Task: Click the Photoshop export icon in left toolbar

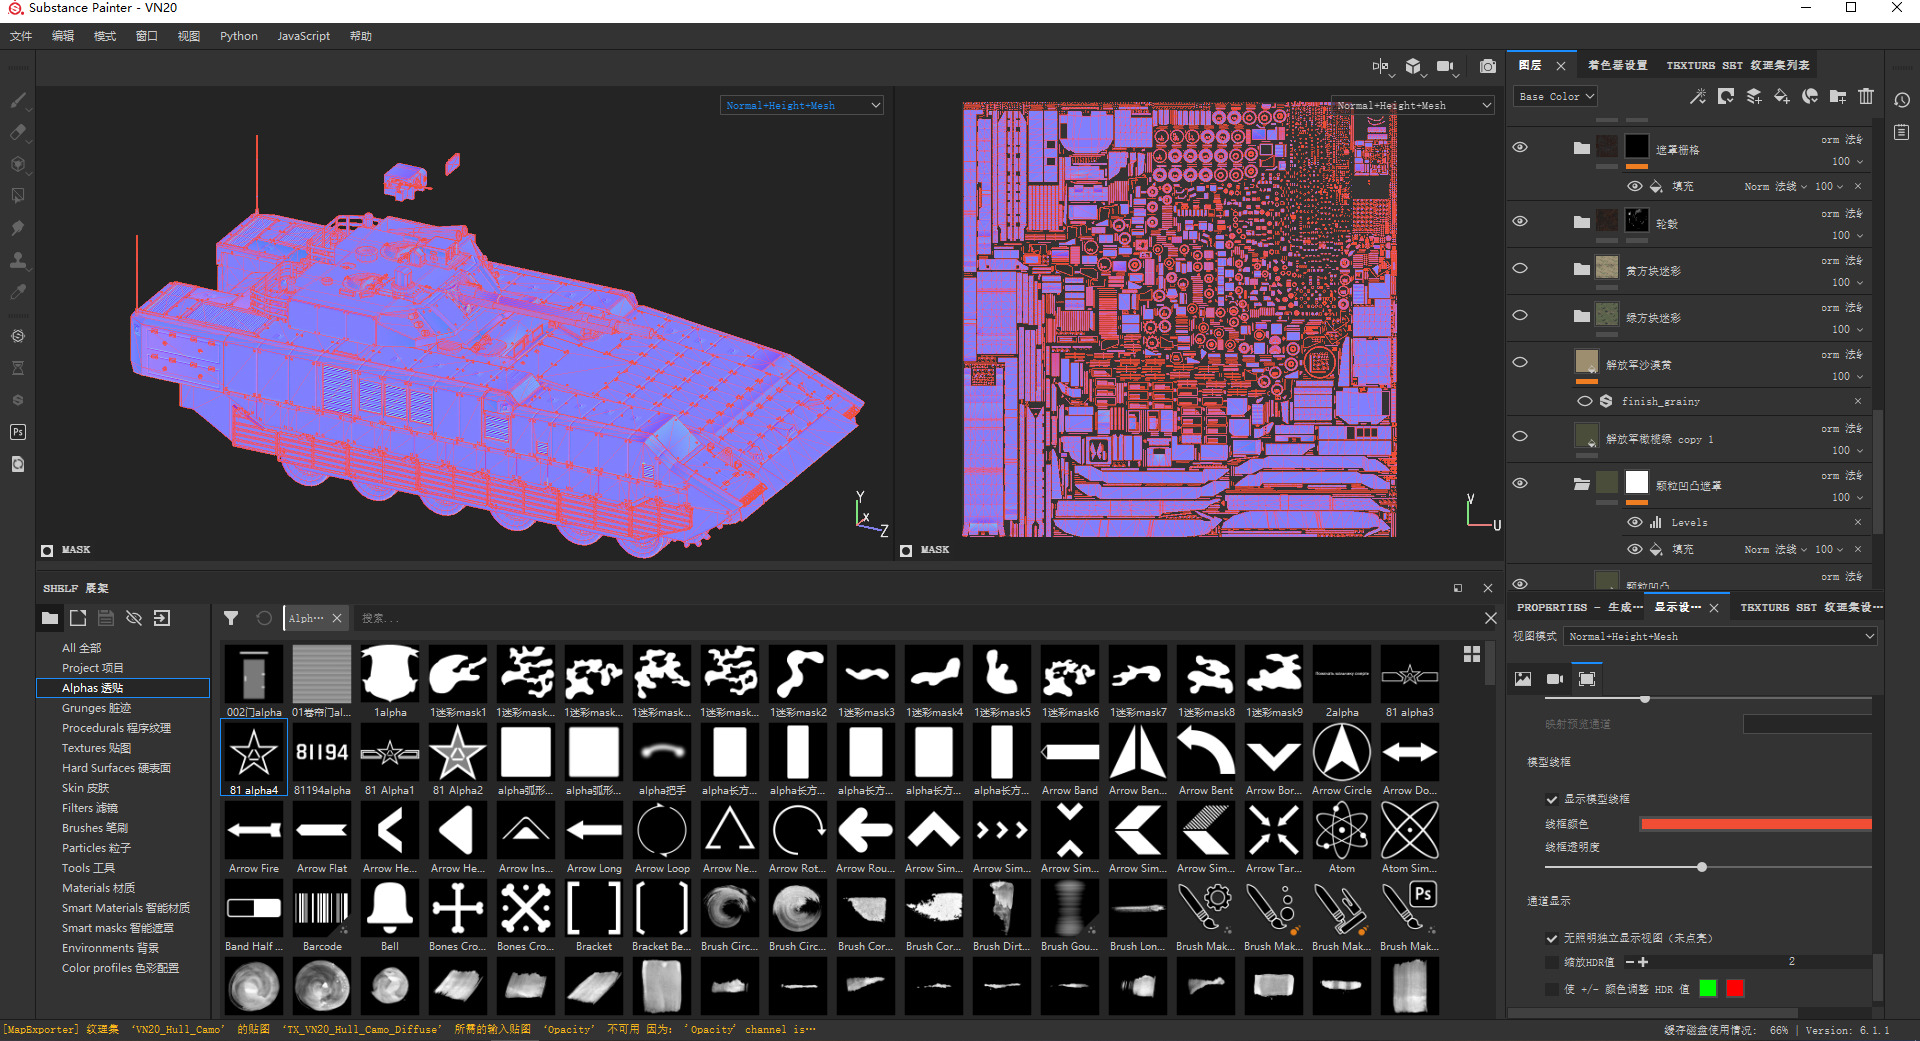Action: (x=18, y=432)
